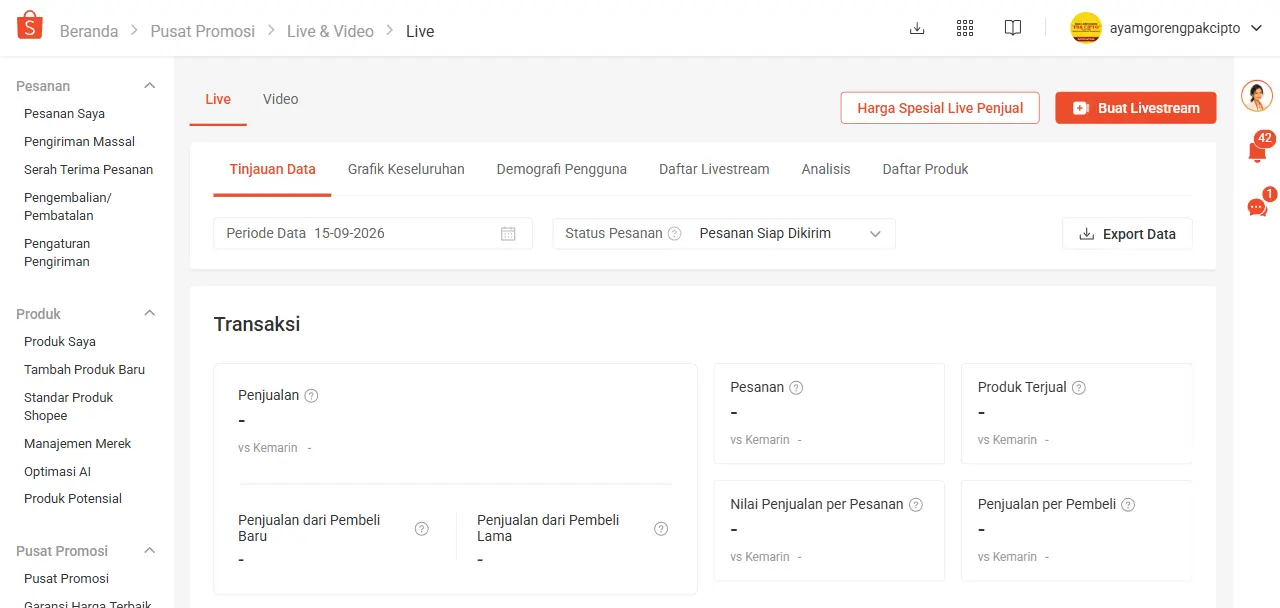Show Penjualan dari Pembeli Lama info icon

tap(661, 529)
